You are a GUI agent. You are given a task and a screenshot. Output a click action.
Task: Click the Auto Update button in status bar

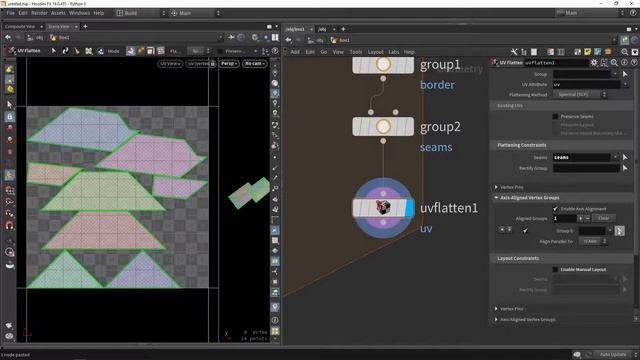pos(613,354)
